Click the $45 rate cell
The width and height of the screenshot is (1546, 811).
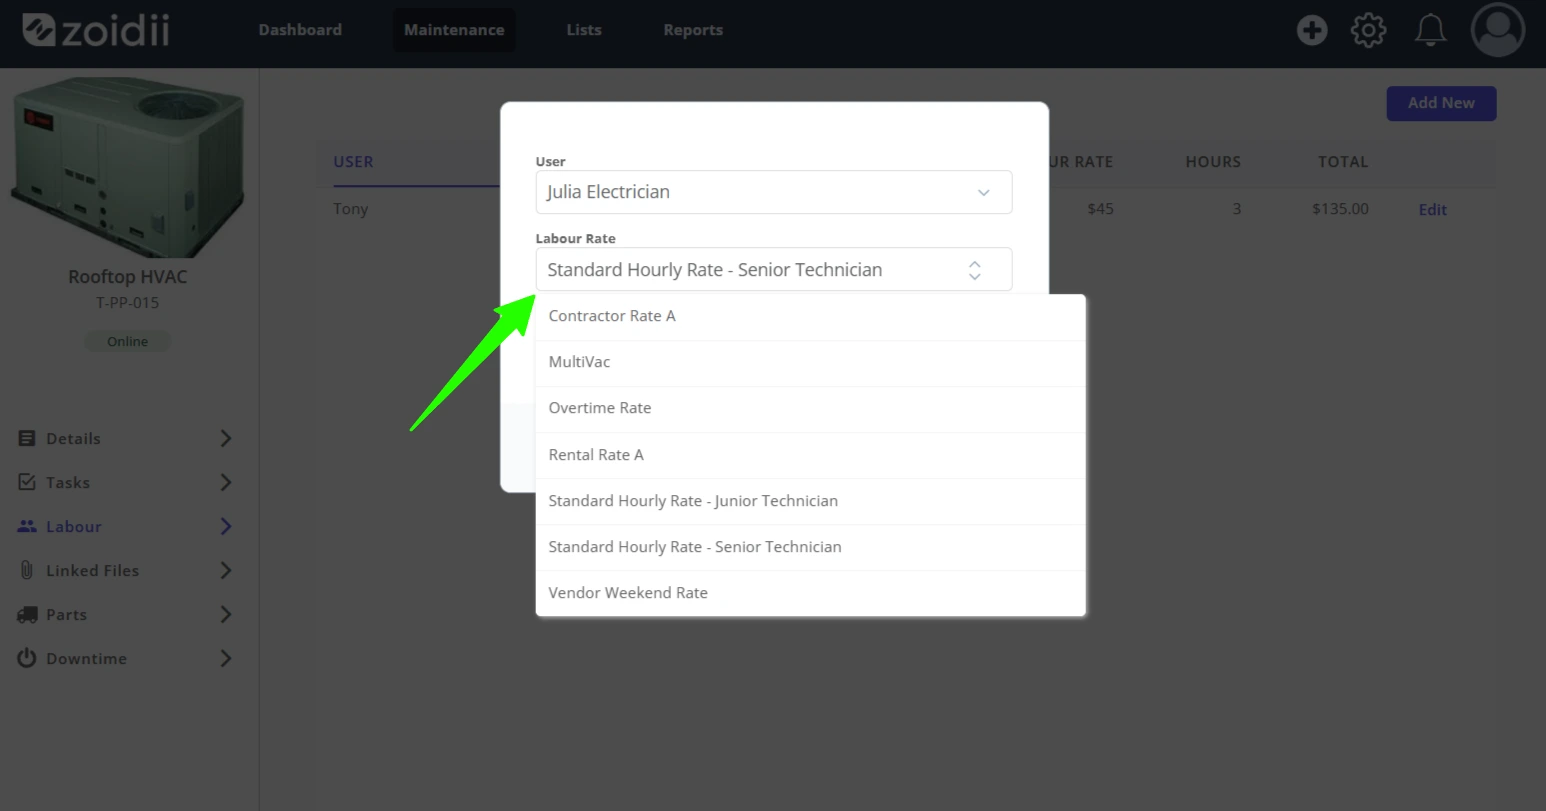point(1100,209)
